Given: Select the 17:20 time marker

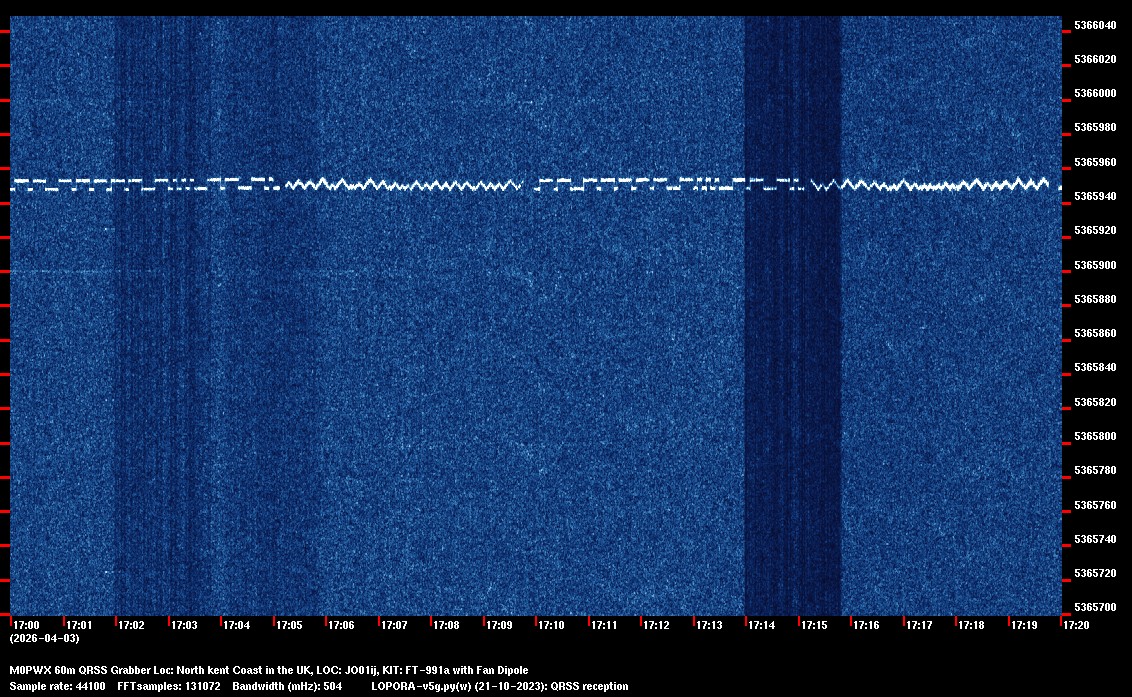Looking at the screenshot, I should [x=1076, y=625].
